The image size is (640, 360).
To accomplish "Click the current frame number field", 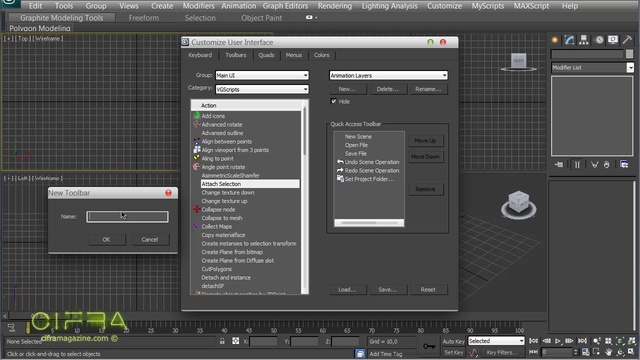I will click(x=557, y=352).
